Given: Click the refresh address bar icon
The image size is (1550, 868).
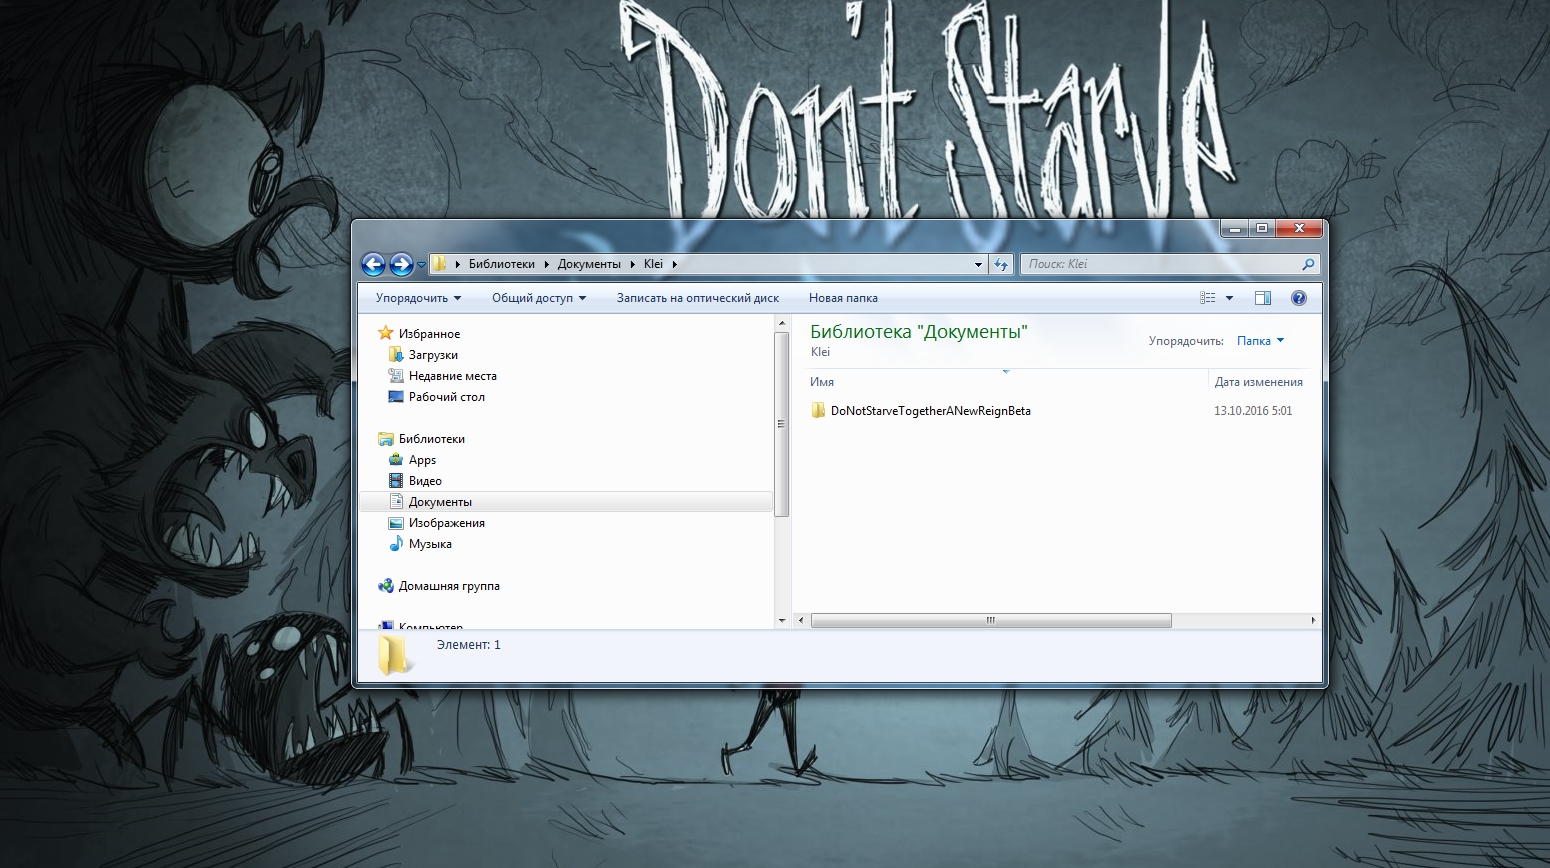Looking at the screenshot, I should (1001, 264).
